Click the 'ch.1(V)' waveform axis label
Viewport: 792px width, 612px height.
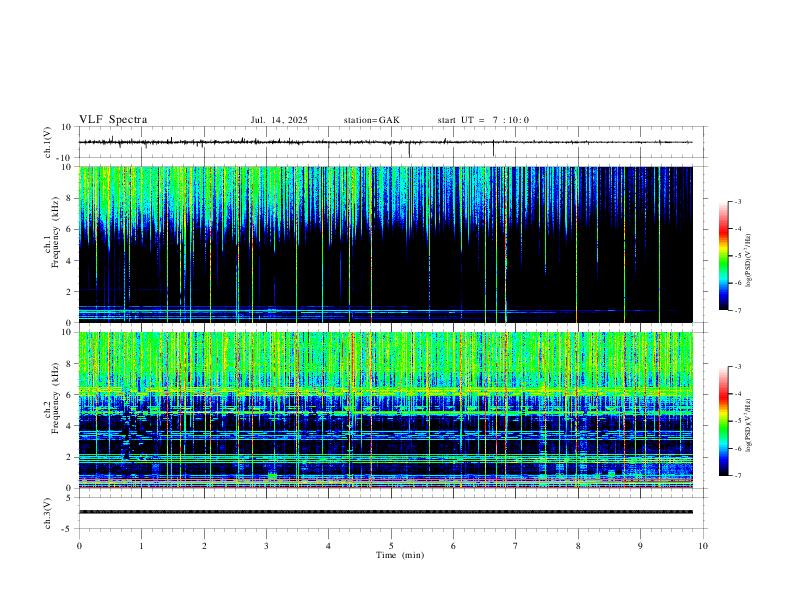click(48, 142)
